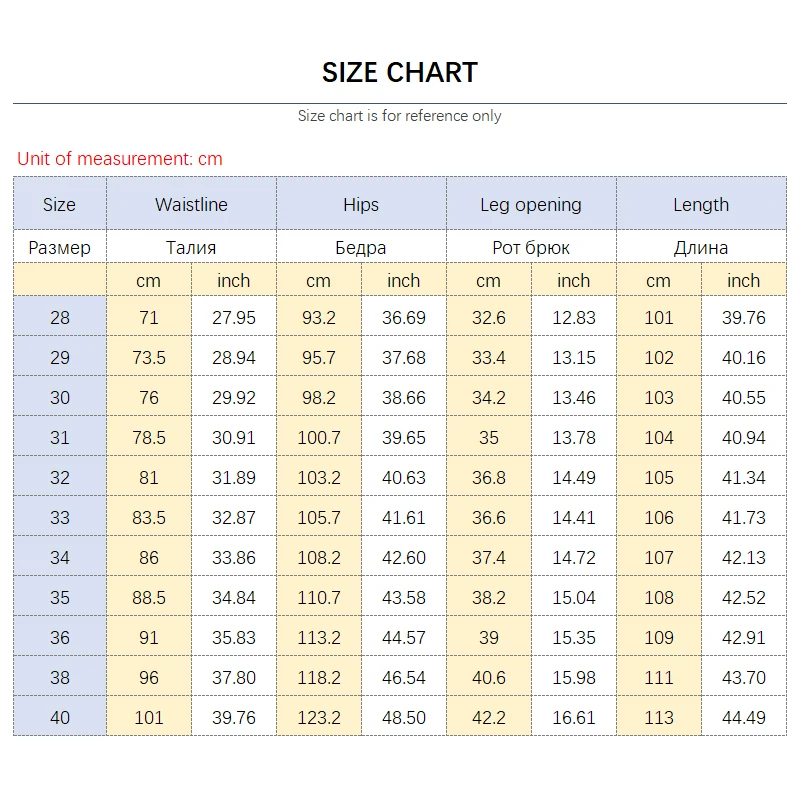Image resolution: width=800 pixels, height=800 pixels.
Task: Select the length value 44.49 inch cell
Action: coord(744,718)
